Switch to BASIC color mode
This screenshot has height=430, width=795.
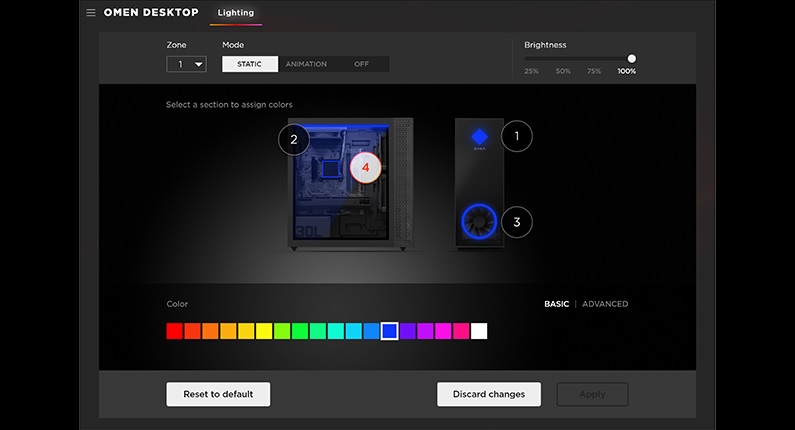556,304
